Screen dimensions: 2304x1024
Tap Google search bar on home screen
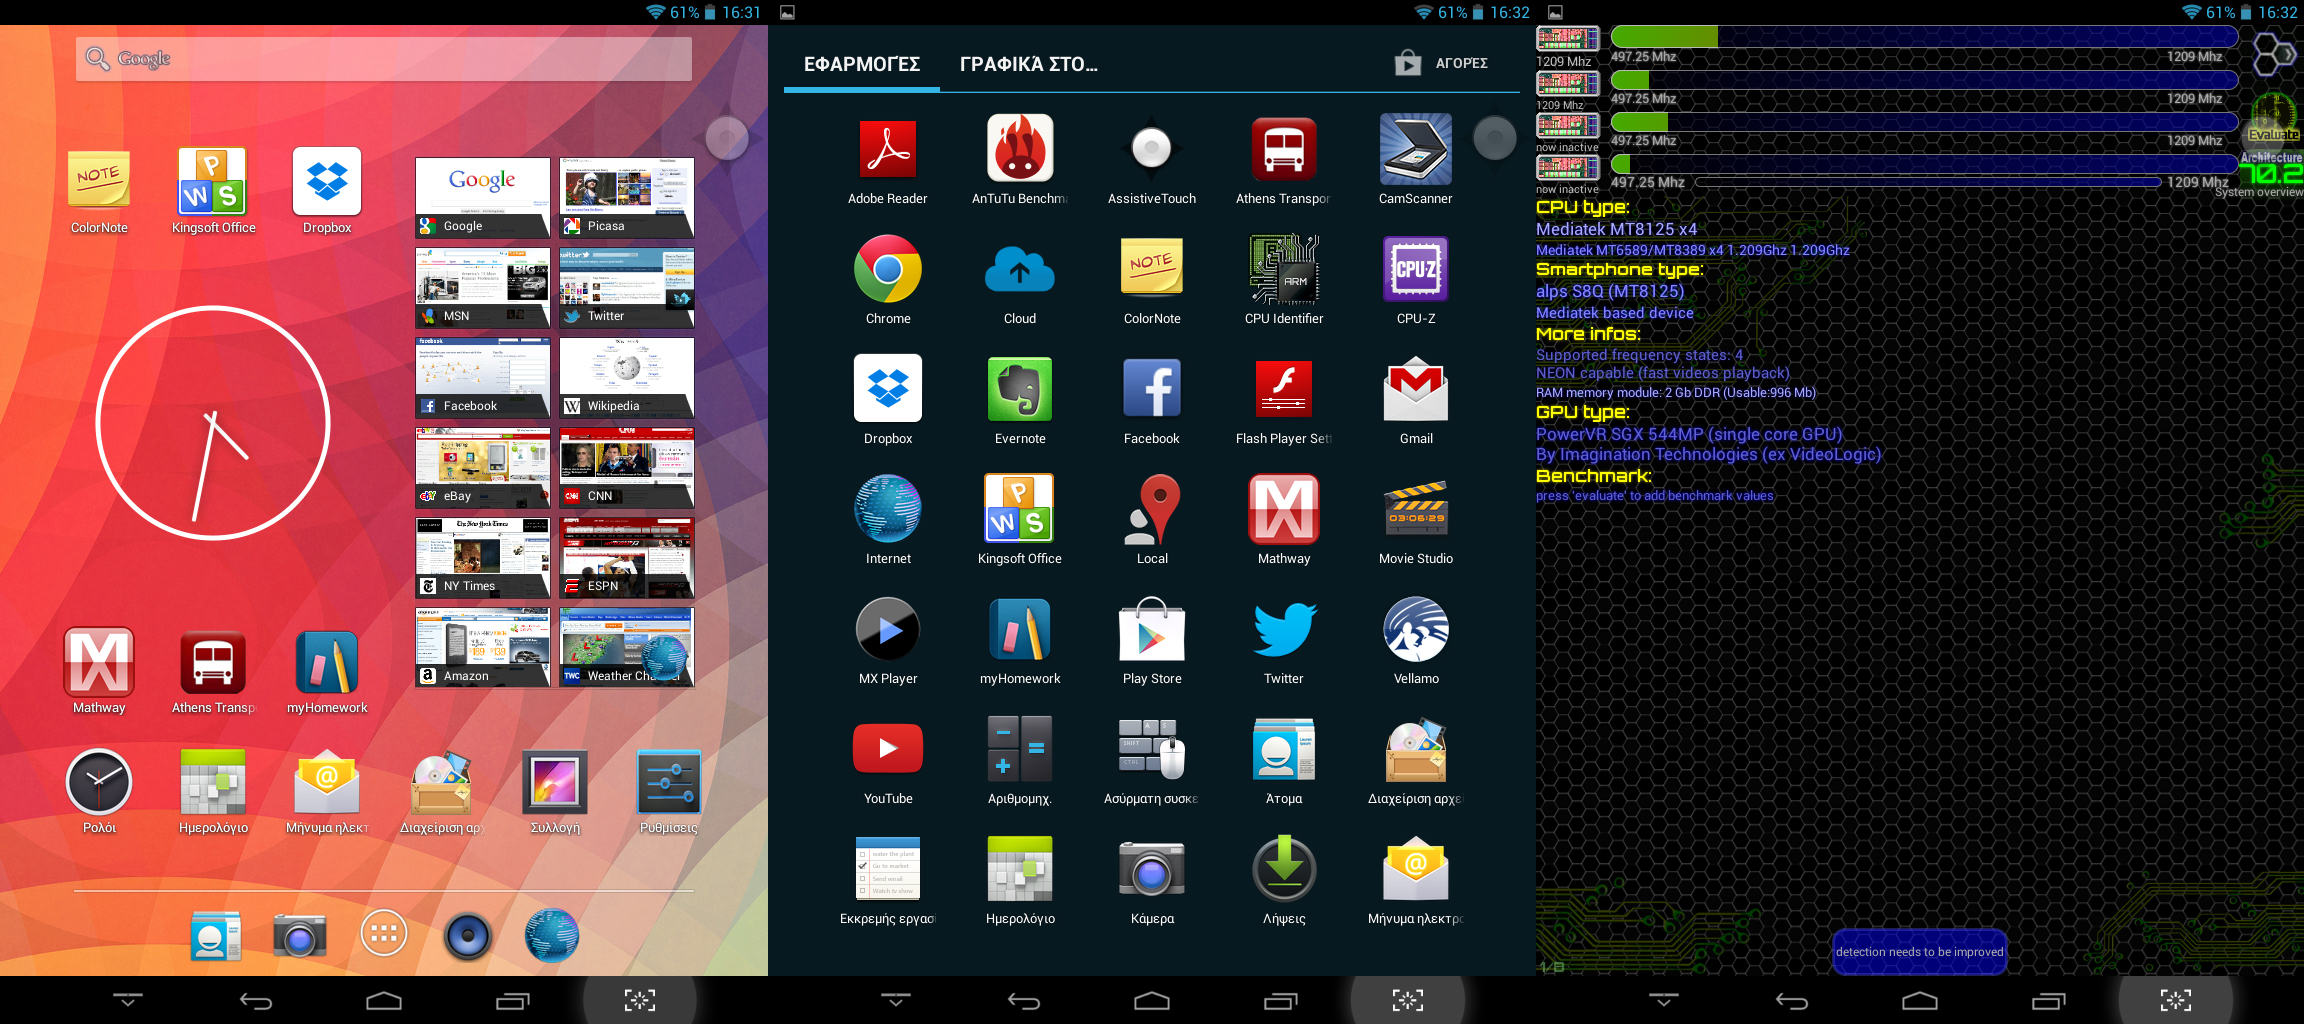click(384, 59)
